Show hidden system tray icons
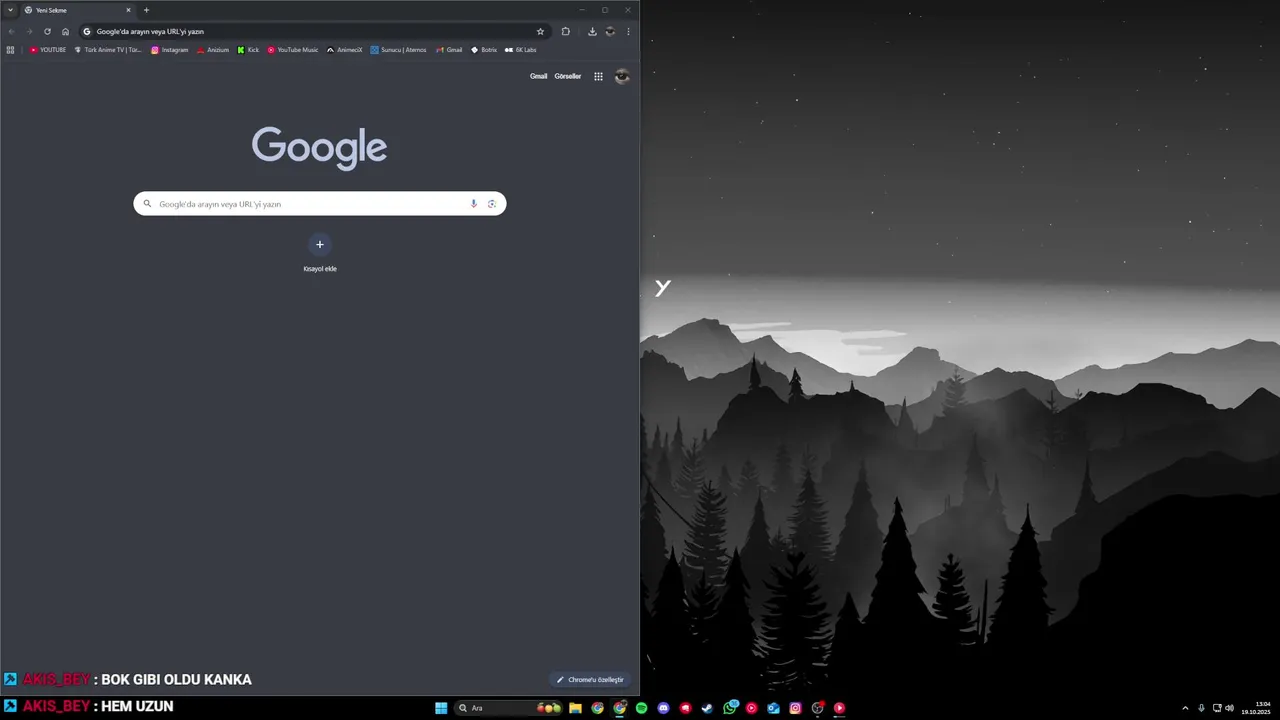Screen dimensions: 1280x720 pyautogui.click(x=1185, y=708)
